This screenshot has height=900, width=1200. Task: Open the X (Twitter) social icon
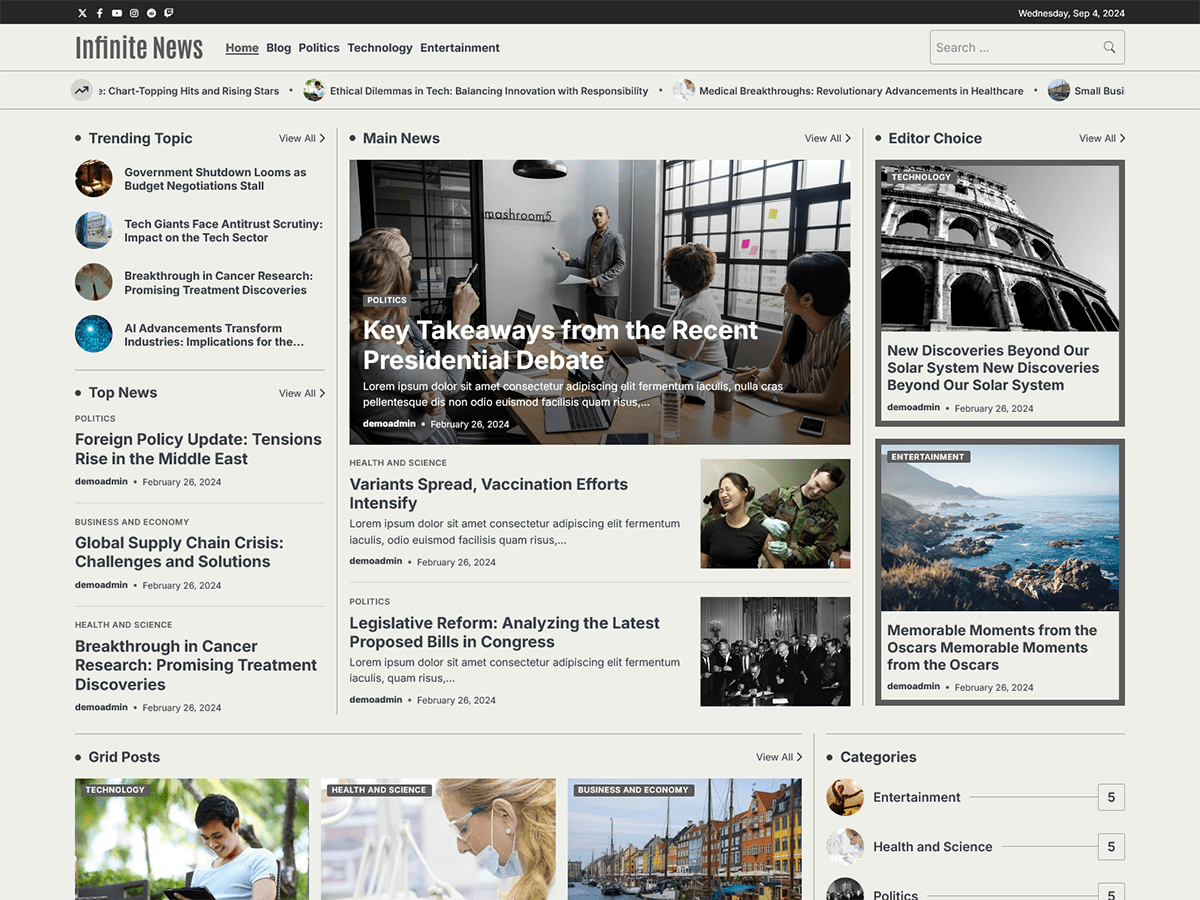point(82,12)
